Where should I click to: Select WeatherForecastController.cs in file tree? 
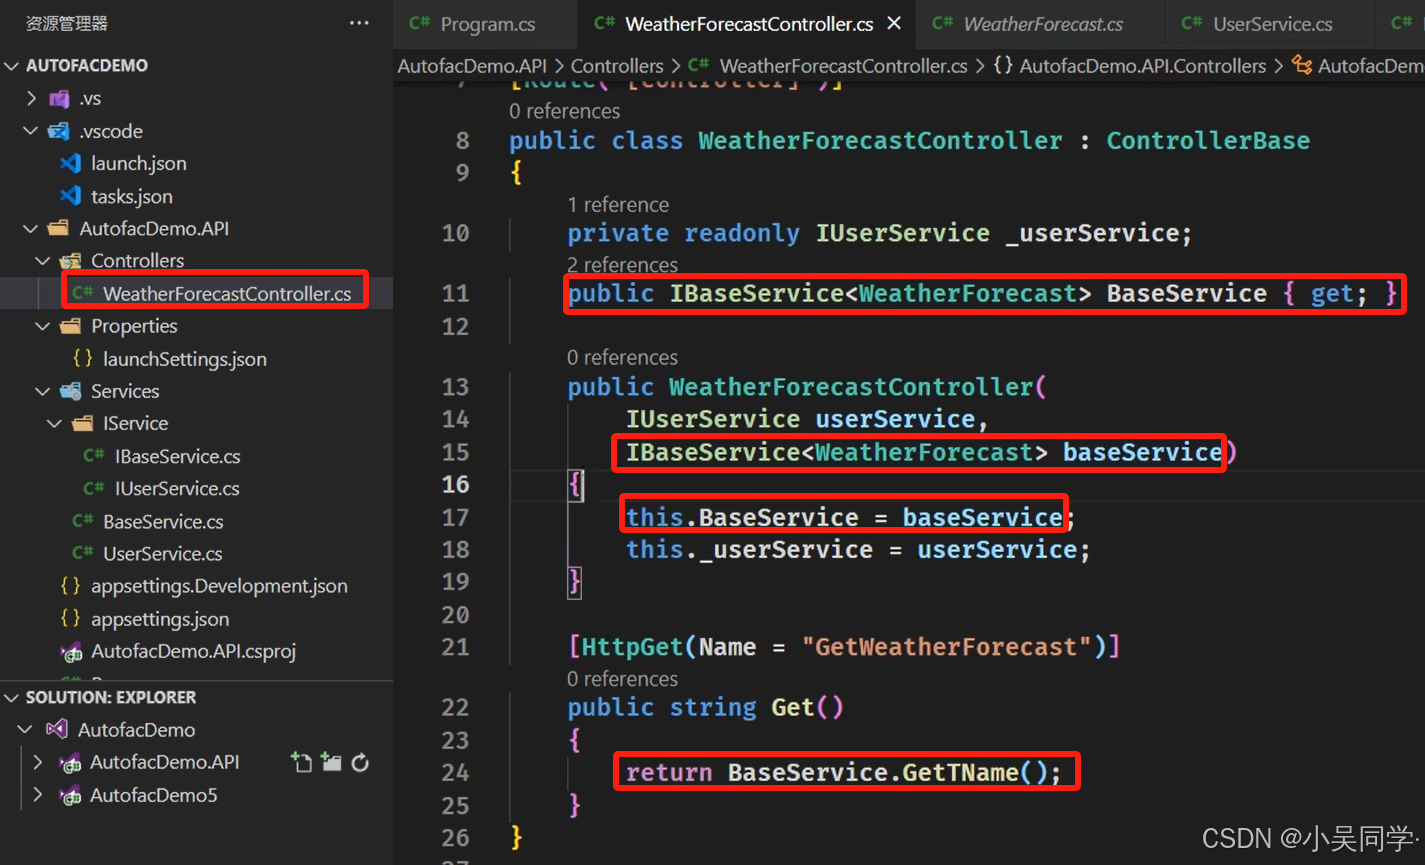(x=227, y=293)
